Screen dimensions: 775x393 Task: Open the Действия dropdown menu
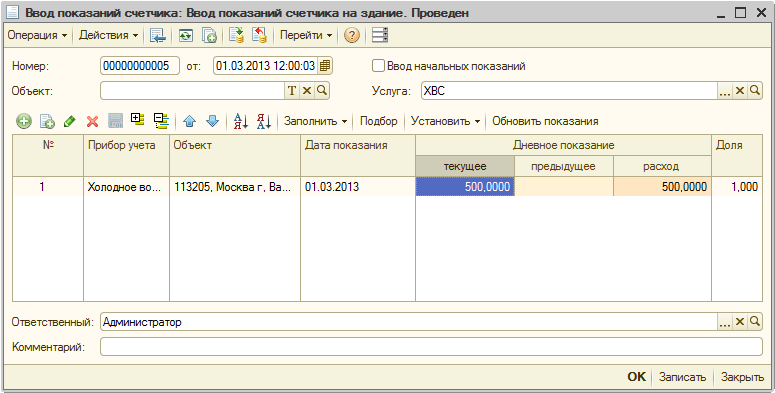(108, 35)
